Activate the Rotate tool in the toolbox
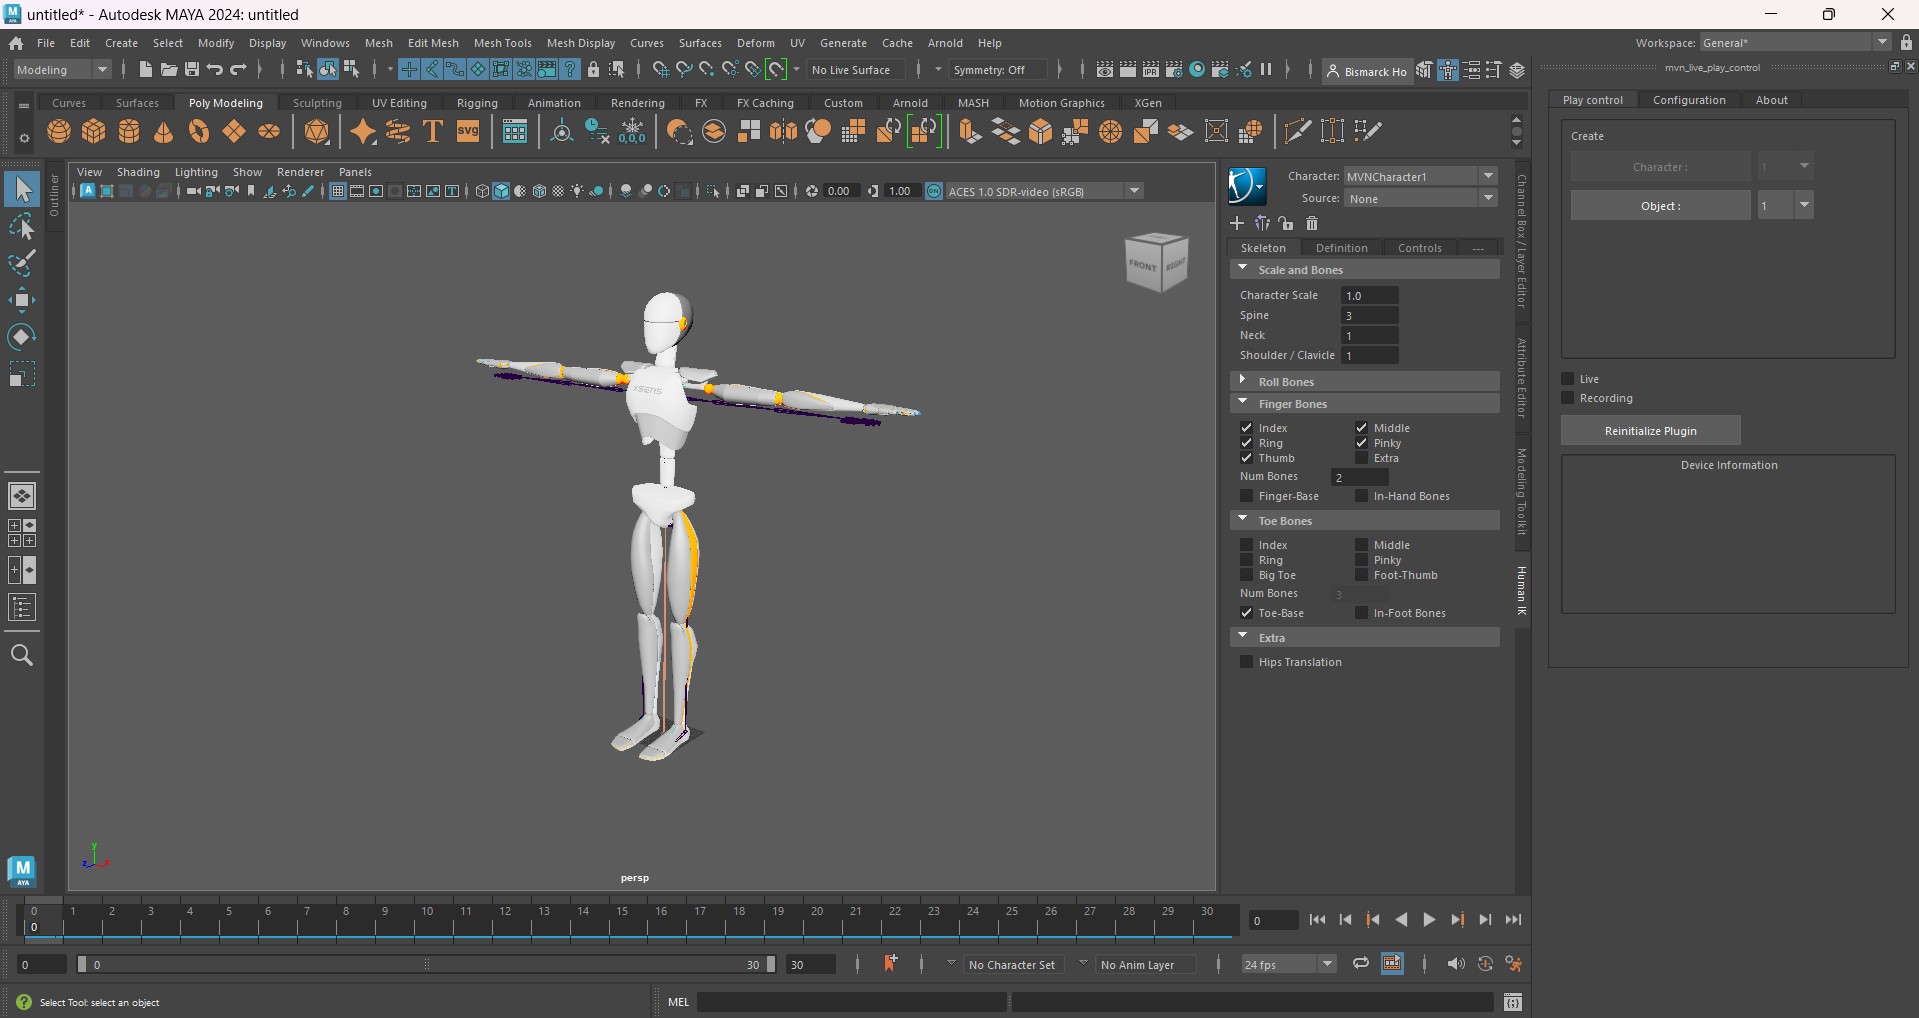The image size is (1919, 1018). coord(22,337)
